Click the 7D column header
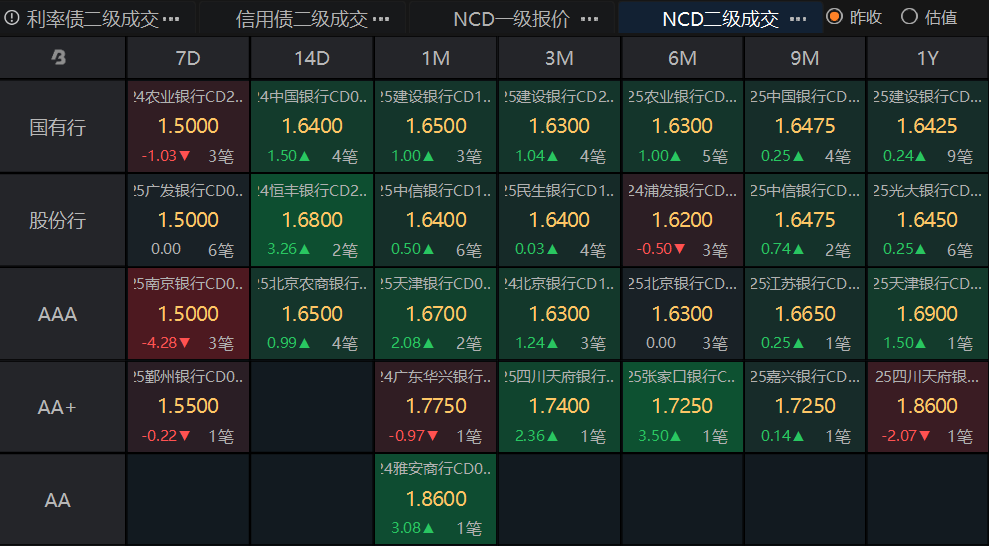989x546 pixels. (188, 58)
